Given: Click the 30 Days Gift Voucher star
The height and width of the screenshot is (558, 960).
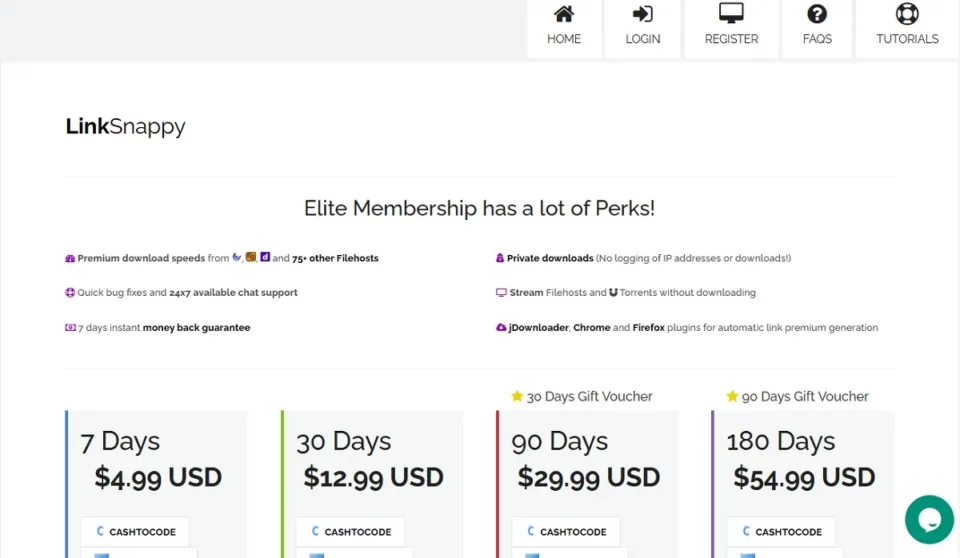Looking at the screenshot, I should 517,396.
